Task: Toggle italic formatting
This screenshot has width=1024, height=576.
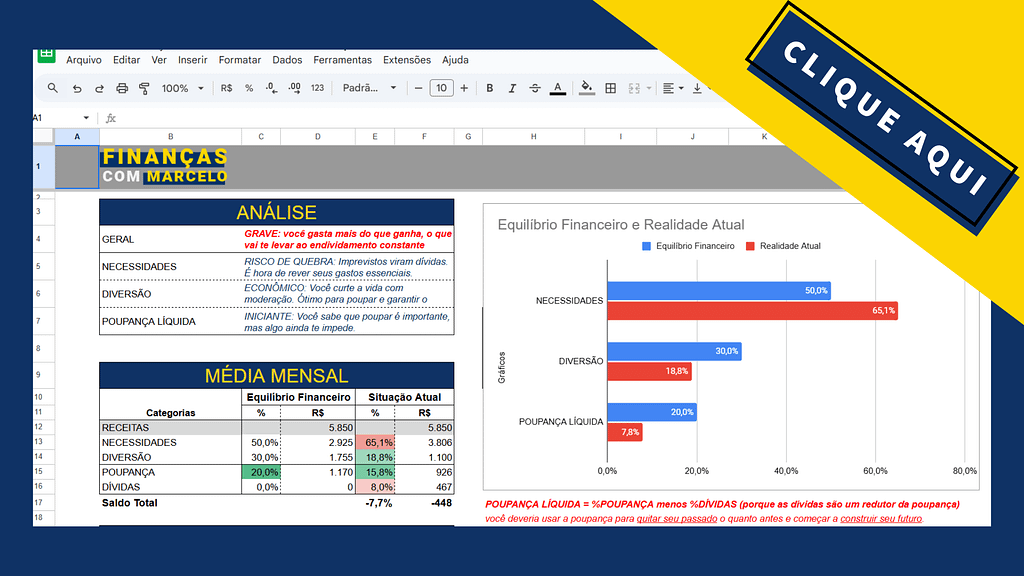Action: click(x=512, y=88)
